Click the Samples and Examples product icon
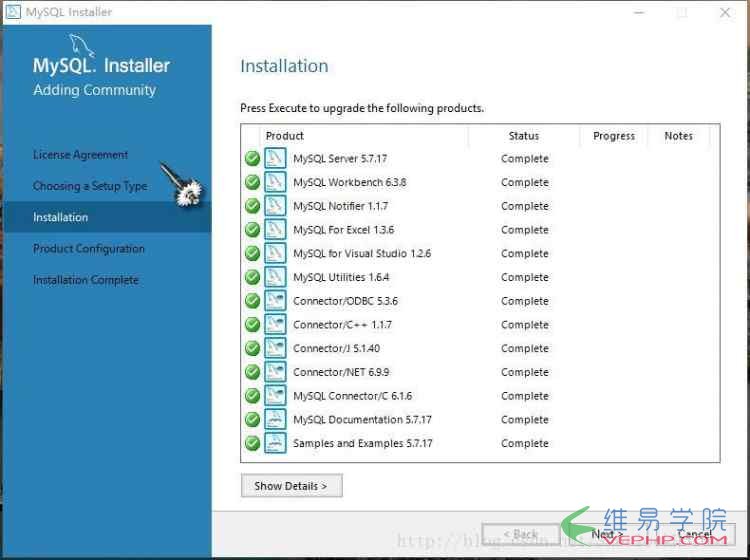 pyautogui.click(x=275, y=443)
